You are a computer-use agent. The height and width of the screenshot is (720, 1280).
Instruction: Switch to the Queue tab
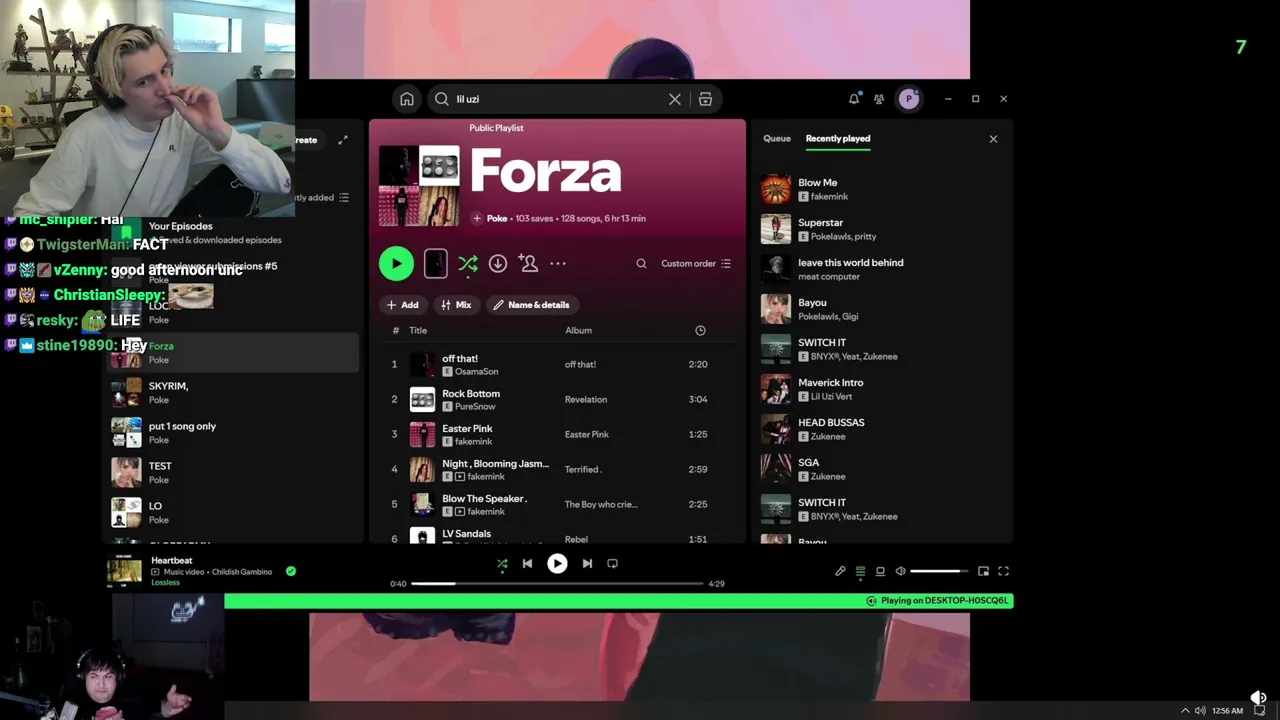(777, 139)
